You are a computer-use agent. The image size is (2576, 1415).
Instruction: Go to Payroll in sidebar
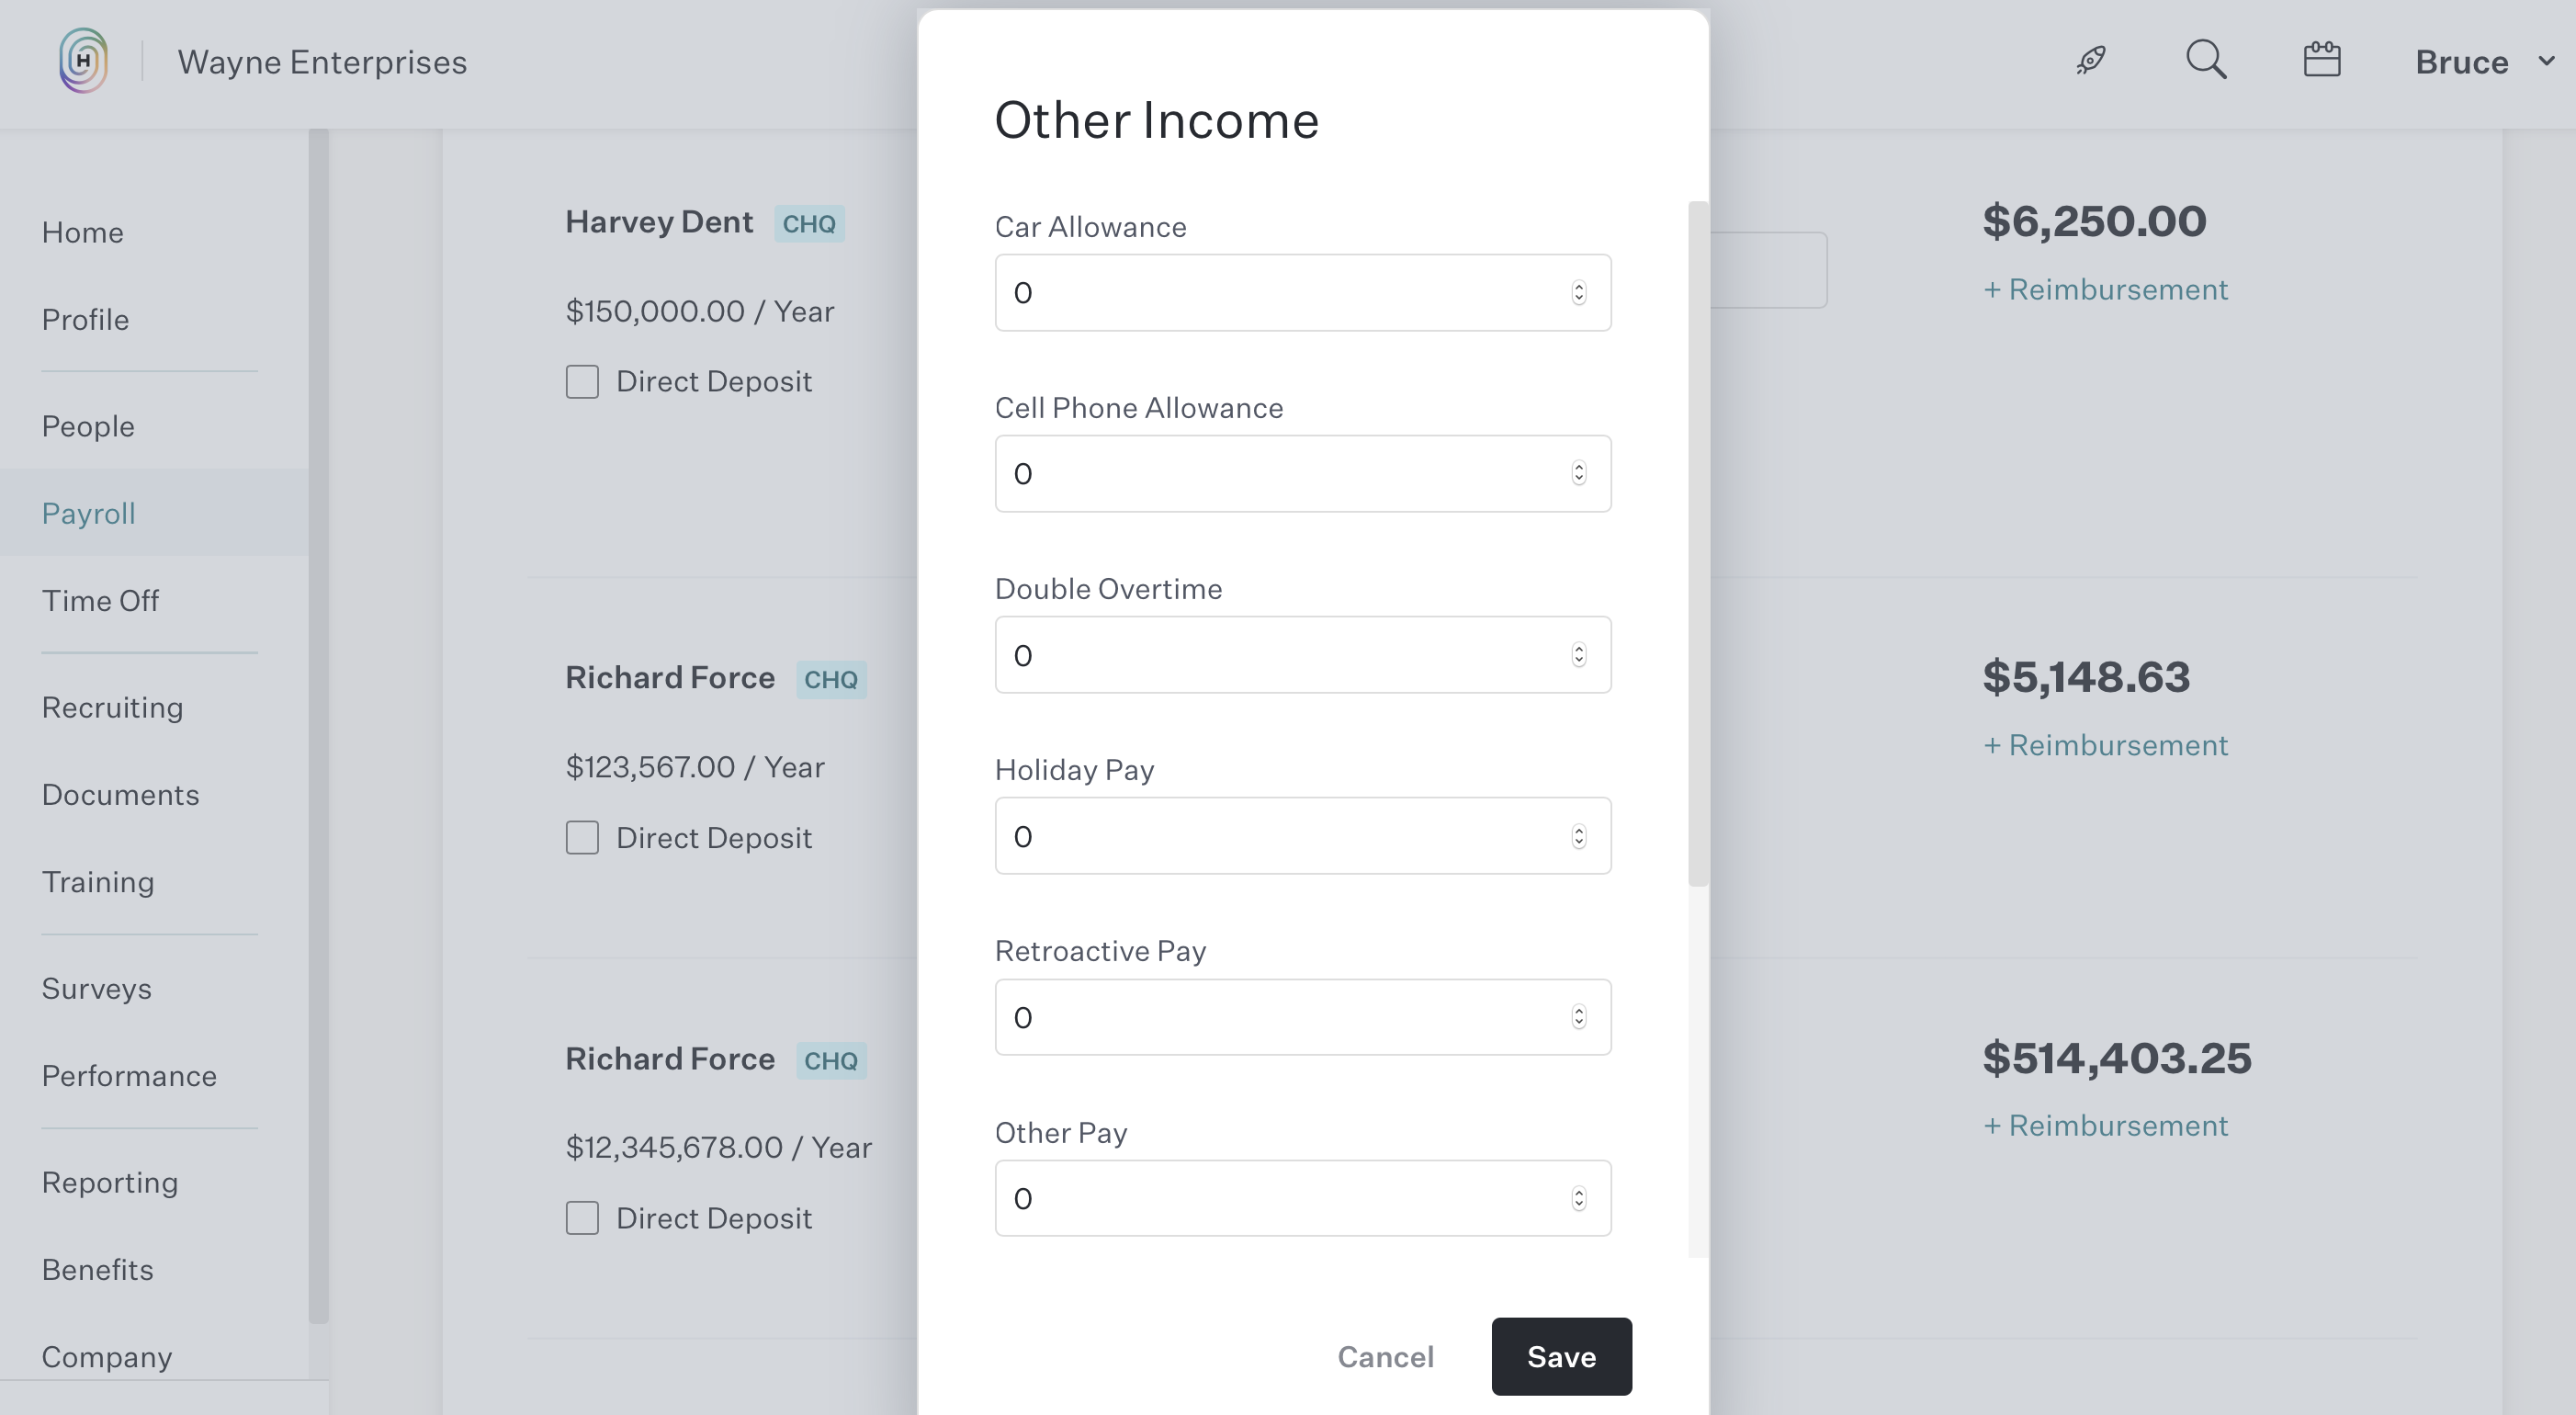click(x=88, y=513)
